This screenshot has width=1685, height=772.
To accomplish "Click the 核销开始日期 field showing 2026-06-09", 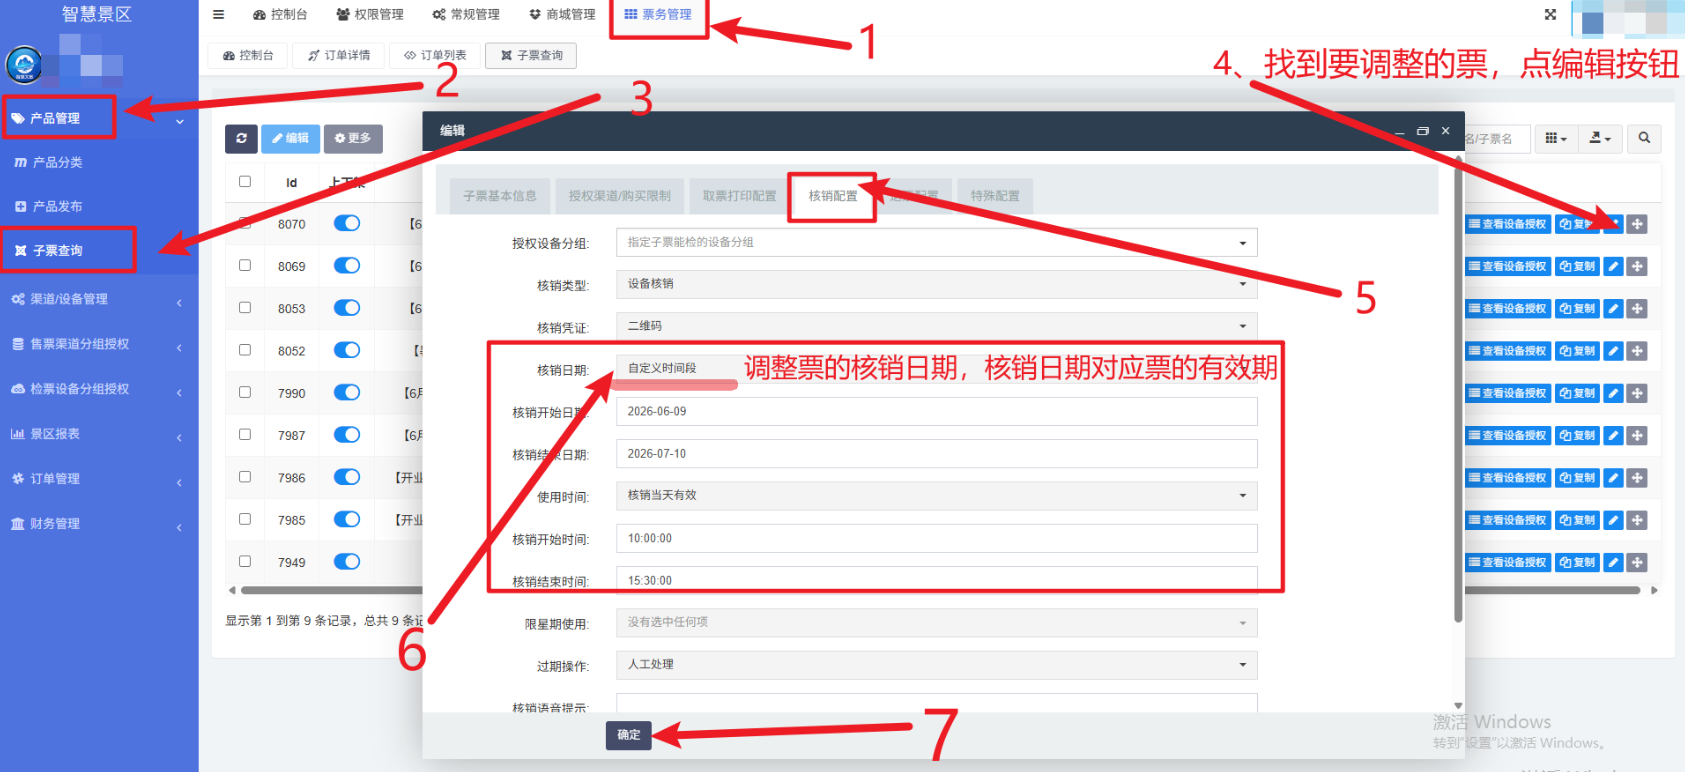I will point(936,412).
